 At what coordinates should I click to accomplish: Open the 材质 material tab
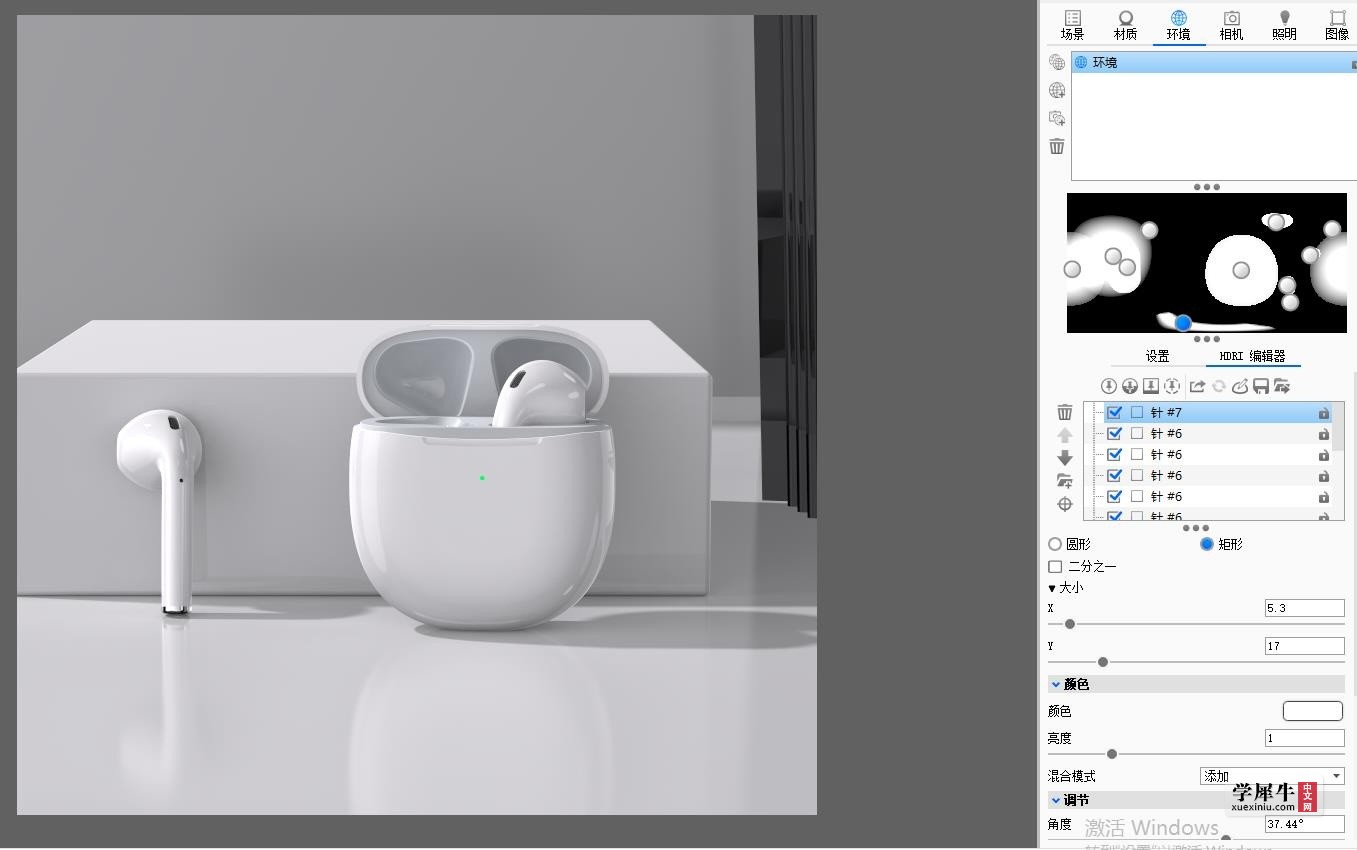[x=1126, y=24]
